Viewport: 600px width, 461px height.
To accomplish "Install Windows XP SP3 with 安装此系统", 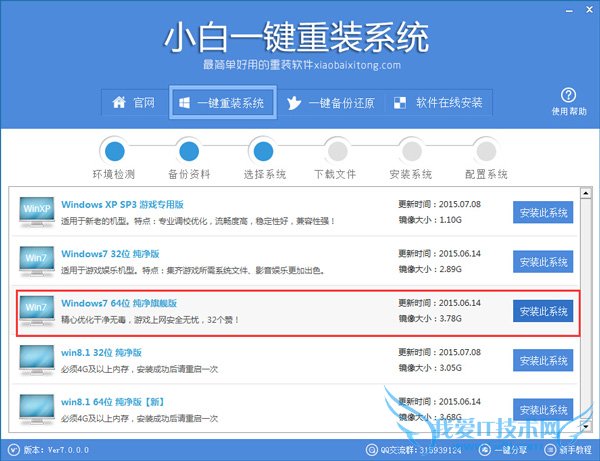I will pos(543,212).
